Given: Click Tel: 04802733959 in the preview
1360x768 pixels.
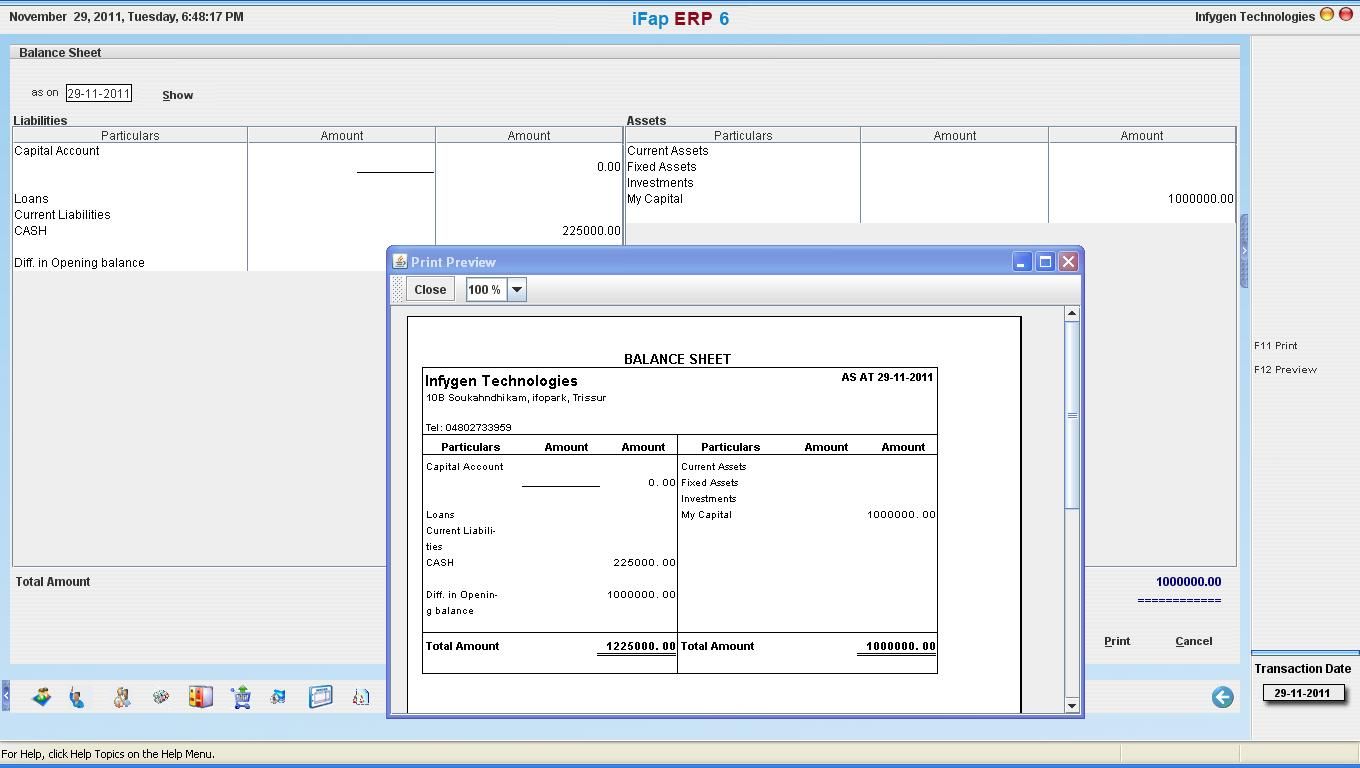Looking at the screenshot, I should [x=469, y=428].
